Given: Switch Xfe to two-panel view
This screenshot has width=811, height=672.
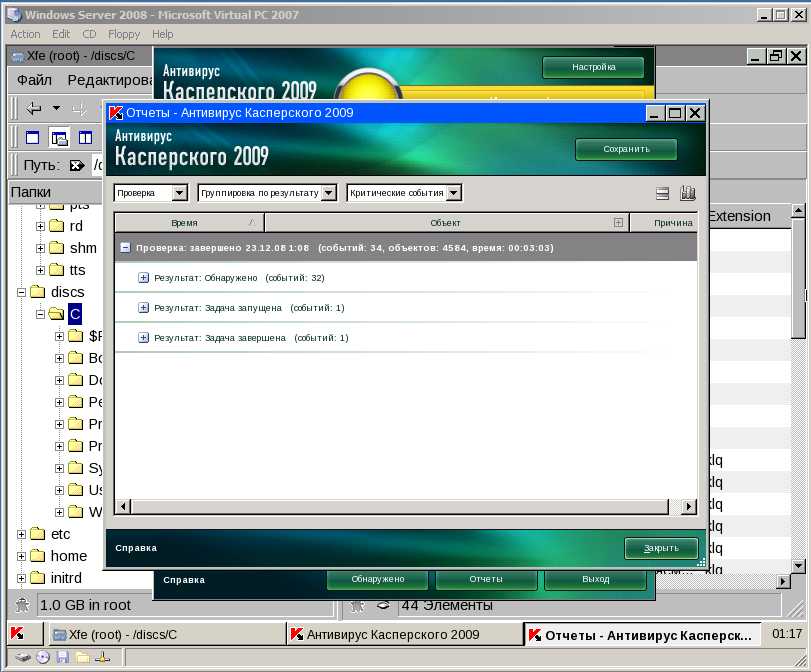Looking at the screenshot, I should click(85, 138).
